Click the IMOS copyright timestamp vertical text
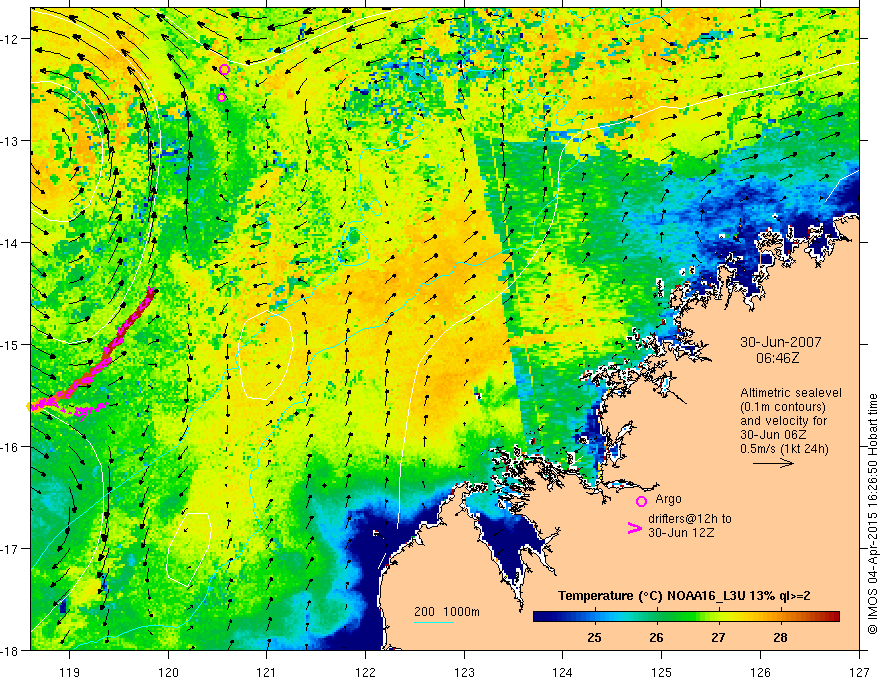The height and width of the screenshot is (680, 880). pyautogui.click(x=873, y=514)
